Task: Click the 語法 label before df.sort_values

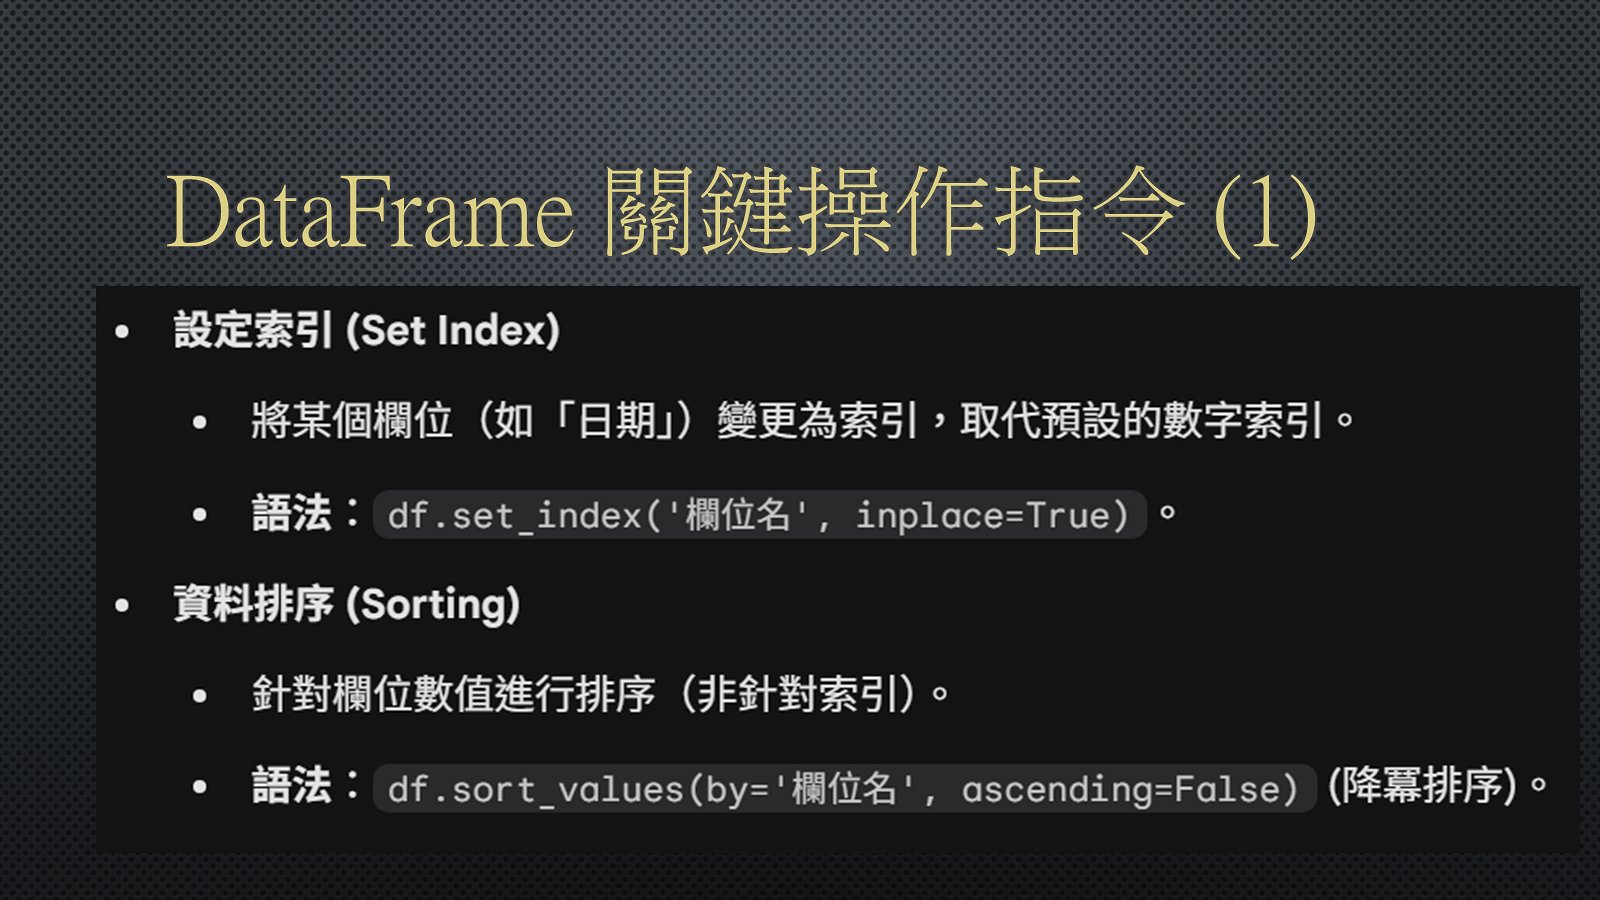Action: (x=292, y=786)
